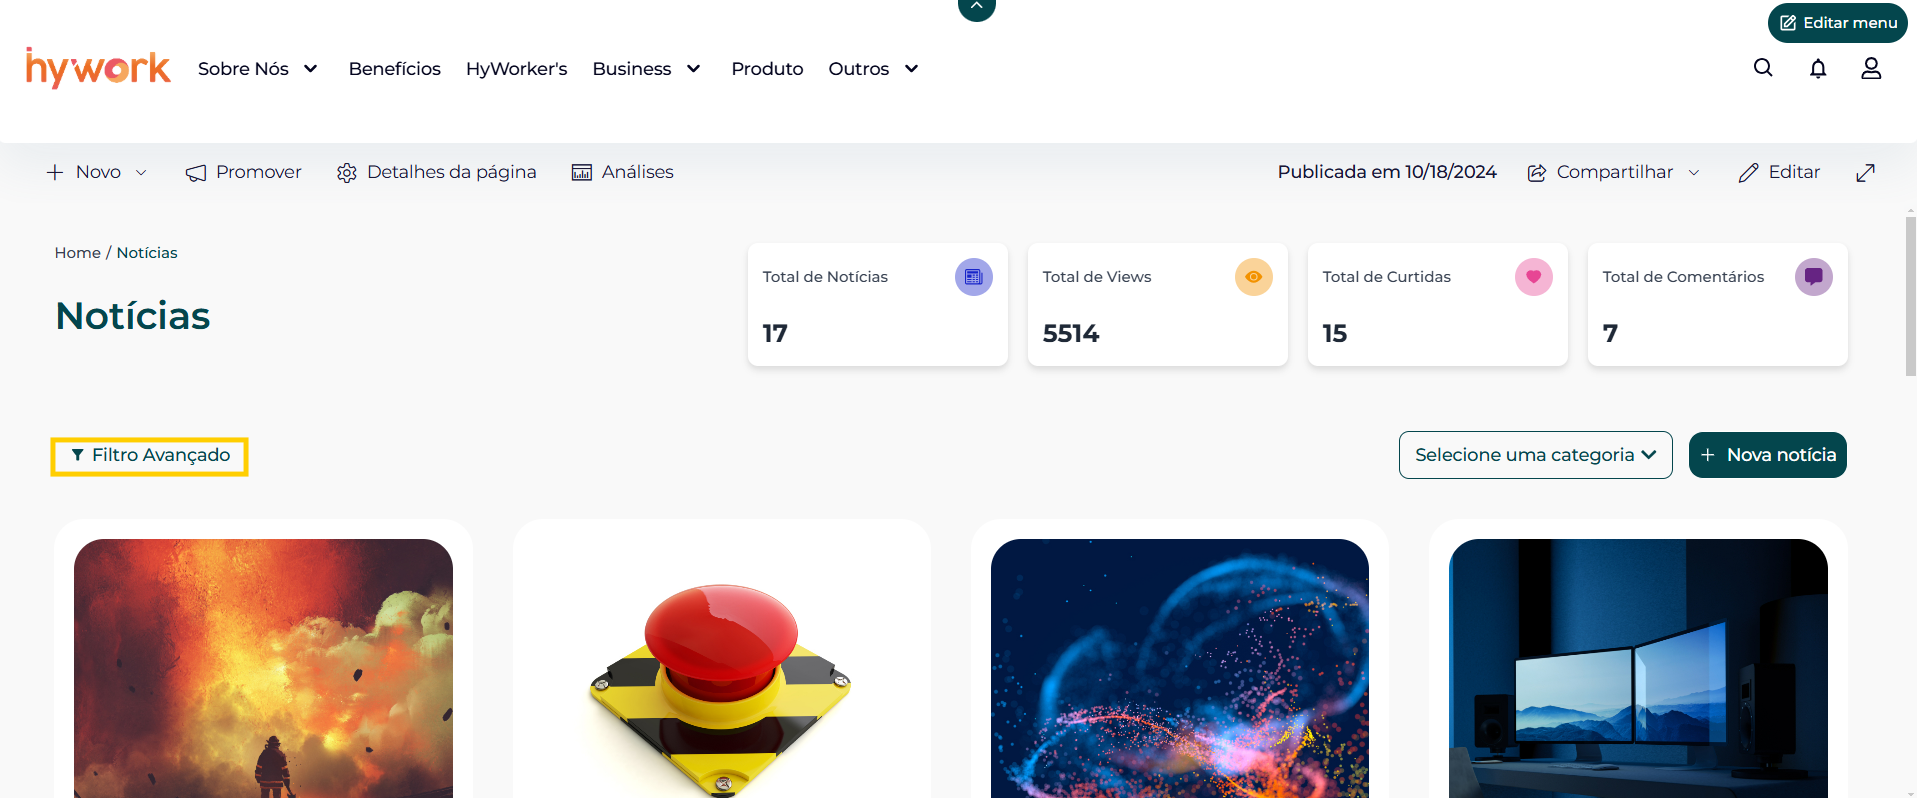1917x798 pixels.
Task: Open the user profile icon
Action: 1871,68
